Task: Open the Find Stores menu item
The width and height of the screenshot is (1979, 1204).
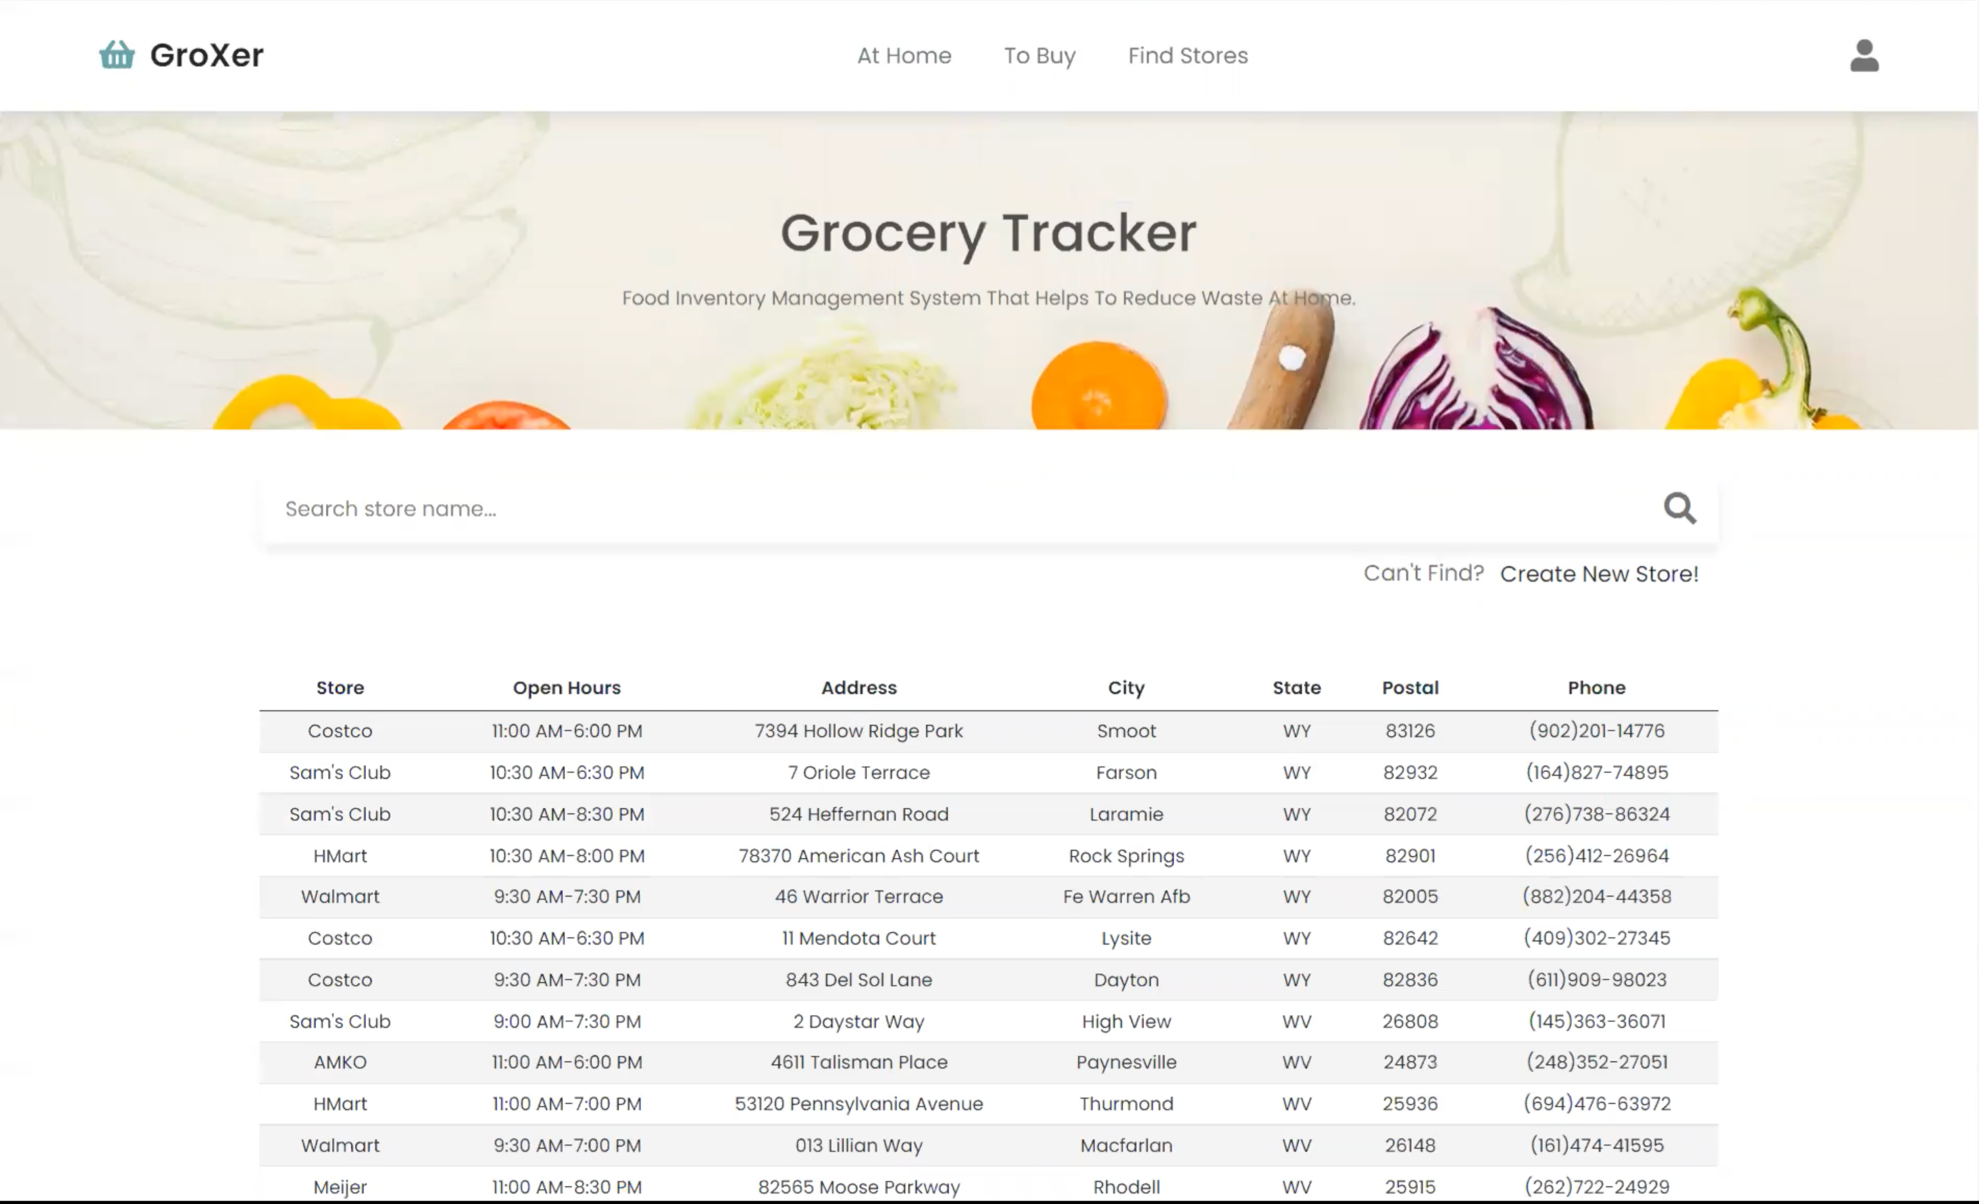Action: (1187, 56)
